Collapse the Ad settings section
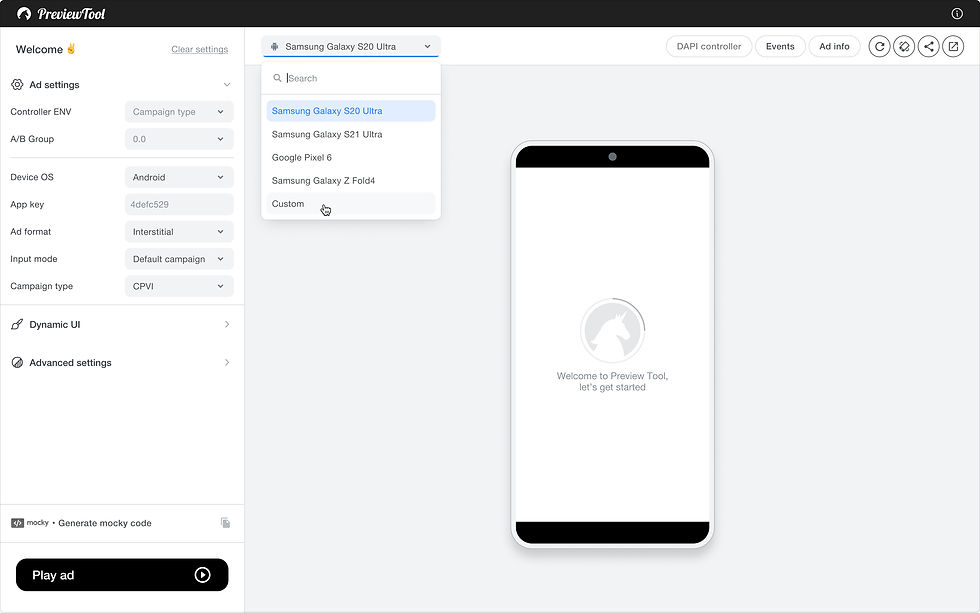The height and width of the screenshot is (613, 980). [x=227, y=84]
